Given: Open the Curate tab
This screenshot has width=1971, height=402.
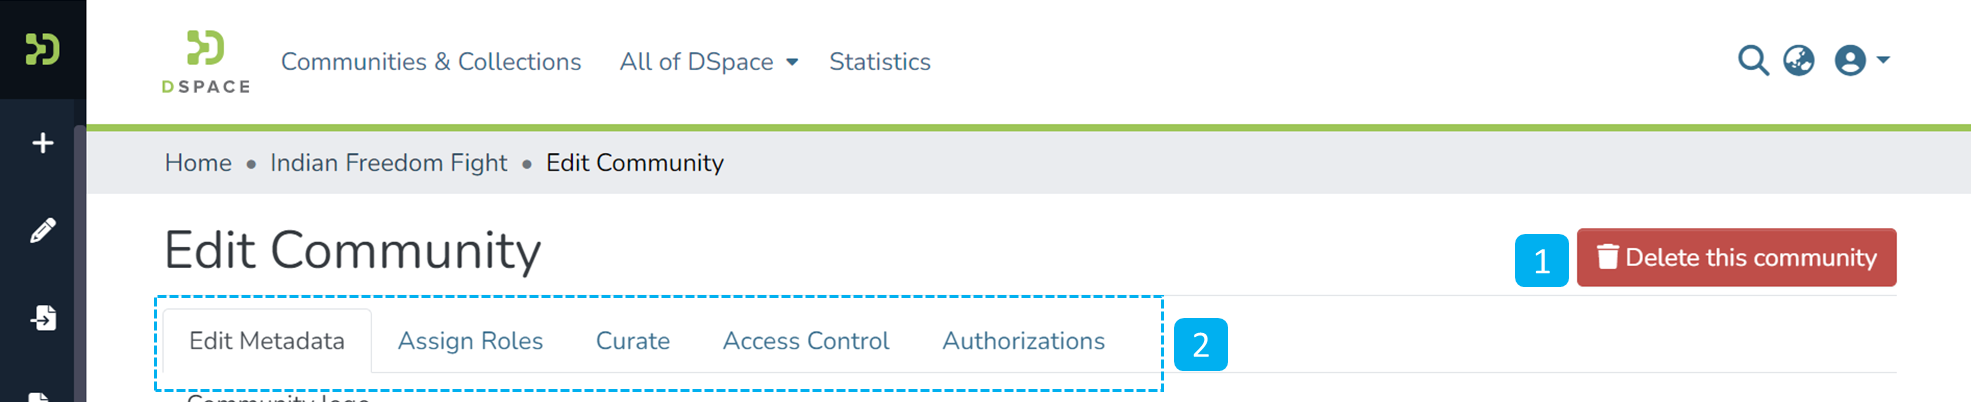Looking at the screenshot, I should click(x=632, y=341).
